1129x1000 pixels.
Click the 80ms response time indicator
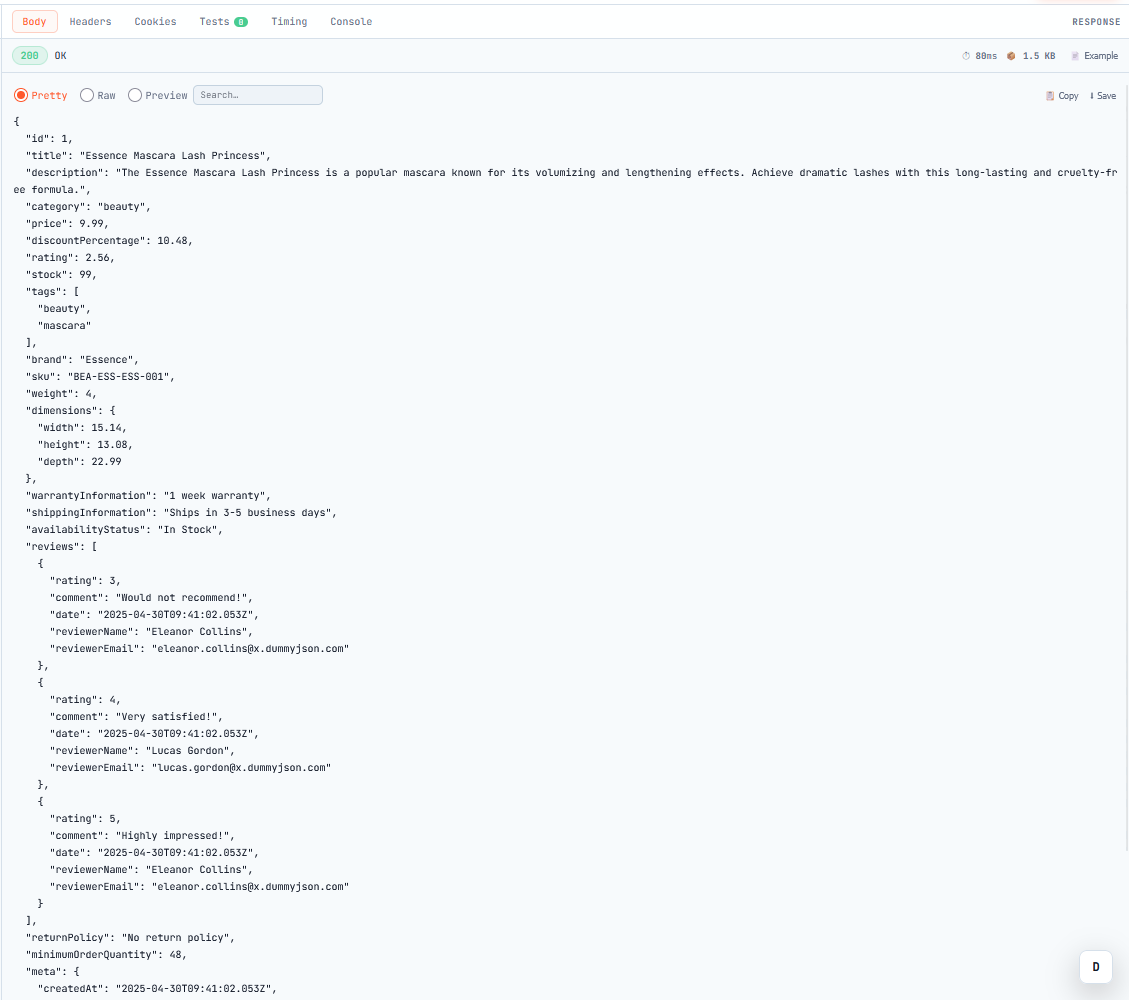click(x=980, y=55)
